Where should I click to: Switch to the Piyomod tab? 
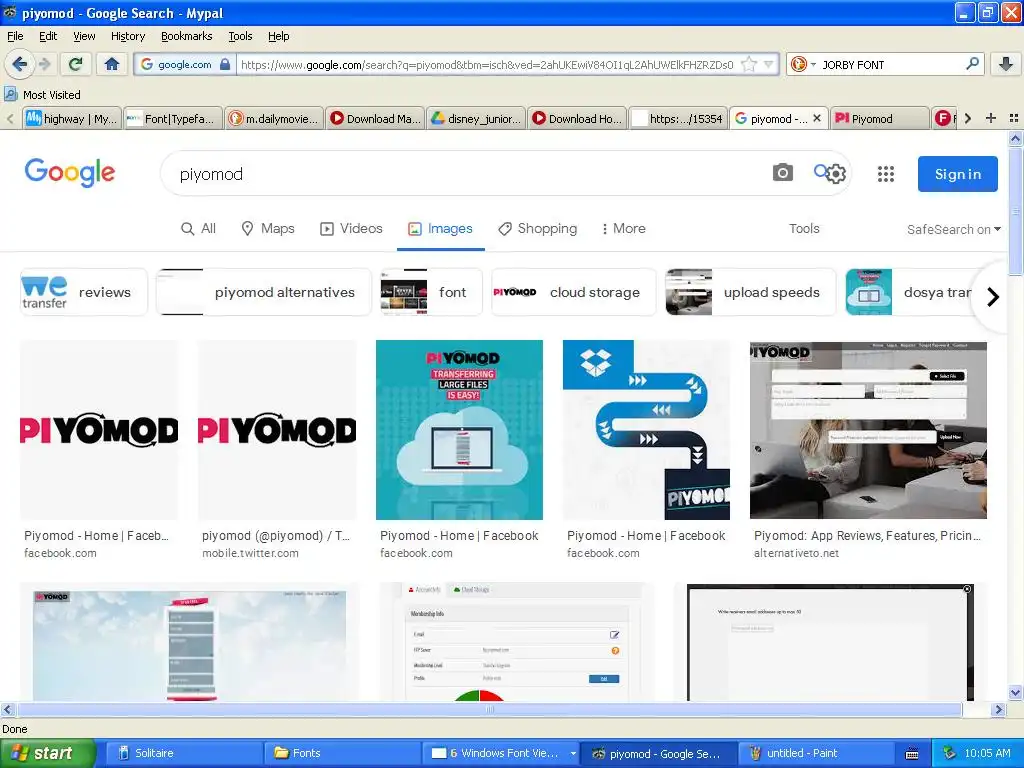879,119
